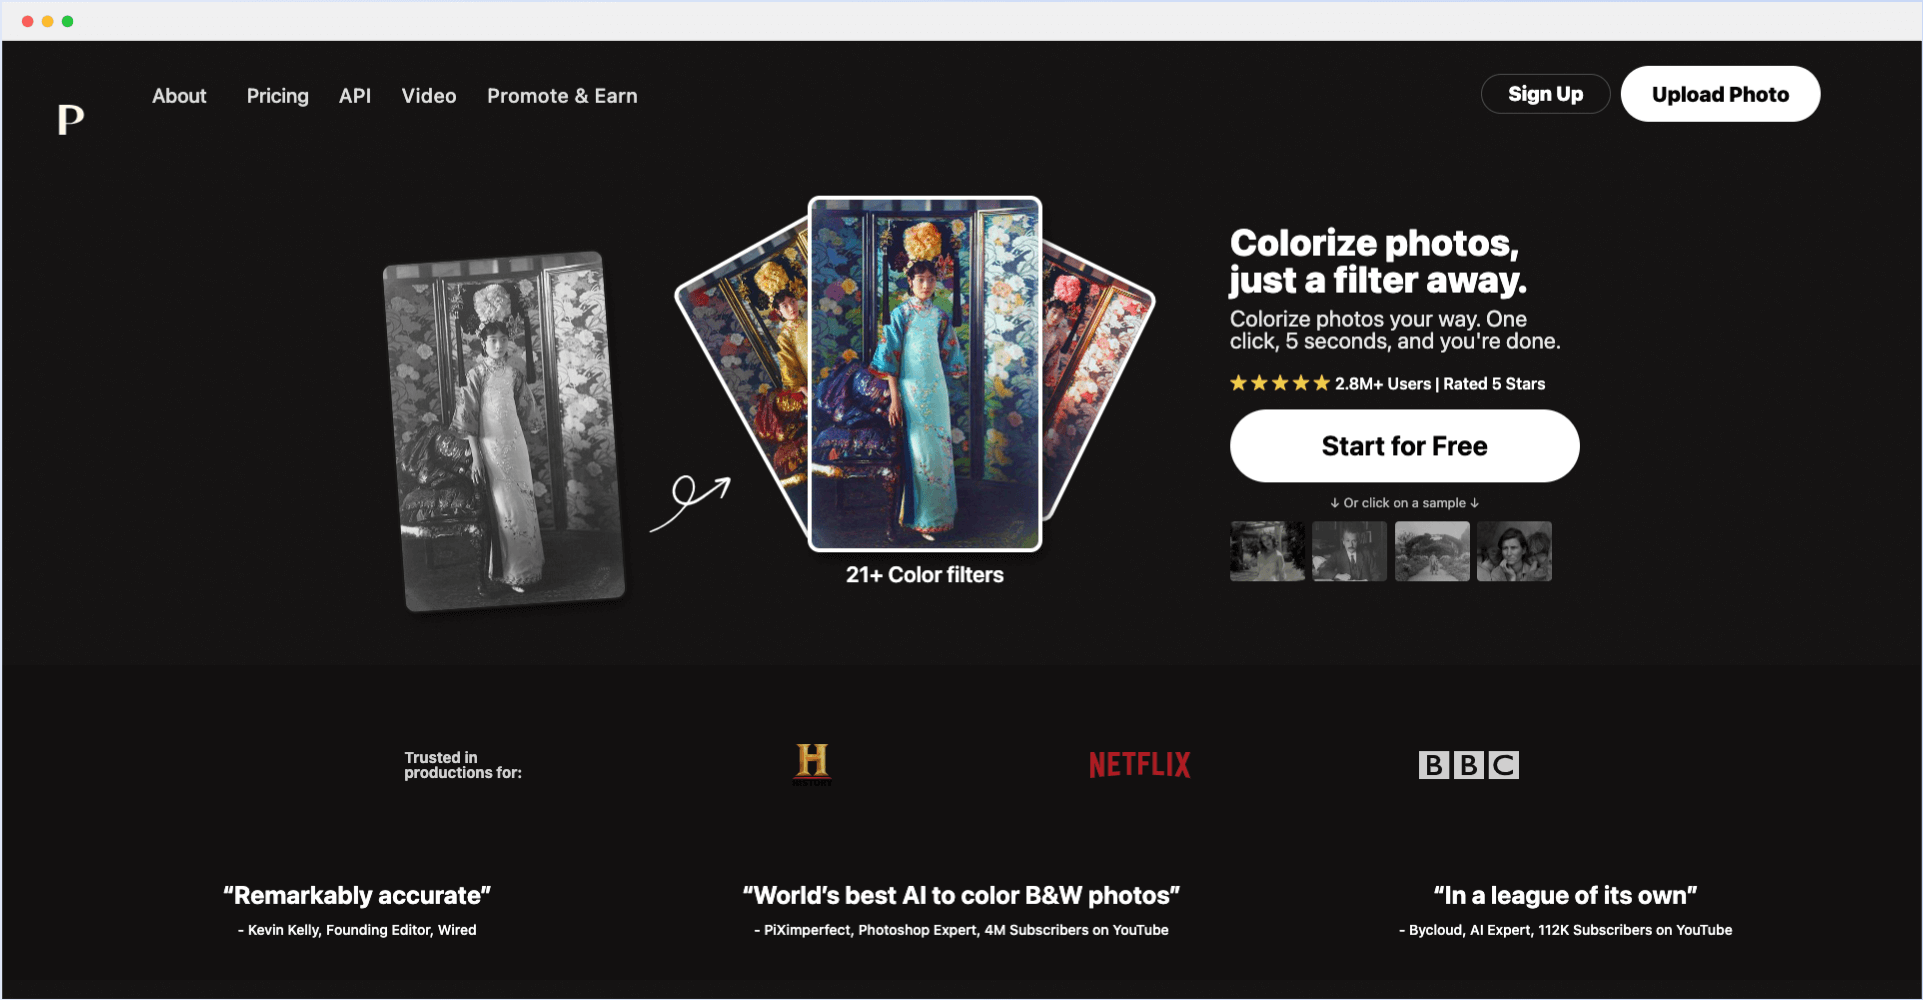Click the original black-and-white photo
Image resolution: width=1923 pixels, height=1000 pixels.
pyautogui.click(x=504, y=431)
